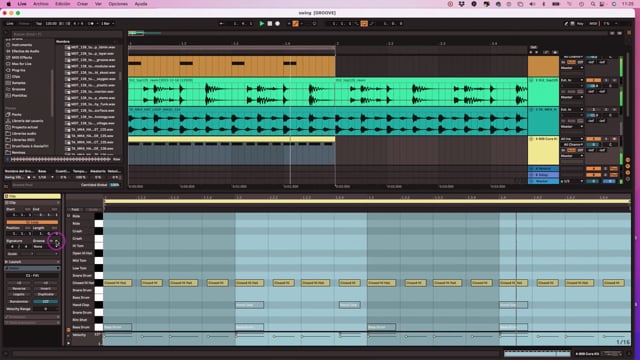Open Master output routing dropdown of the first track

click(572, 68)
